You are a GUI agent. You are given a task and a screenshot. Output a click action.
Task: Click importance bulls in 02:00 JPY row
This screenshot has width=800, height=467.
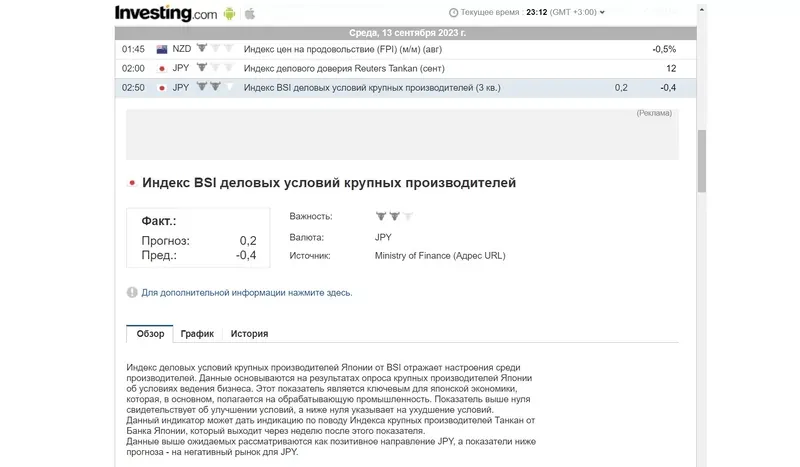tap(215, 67)
